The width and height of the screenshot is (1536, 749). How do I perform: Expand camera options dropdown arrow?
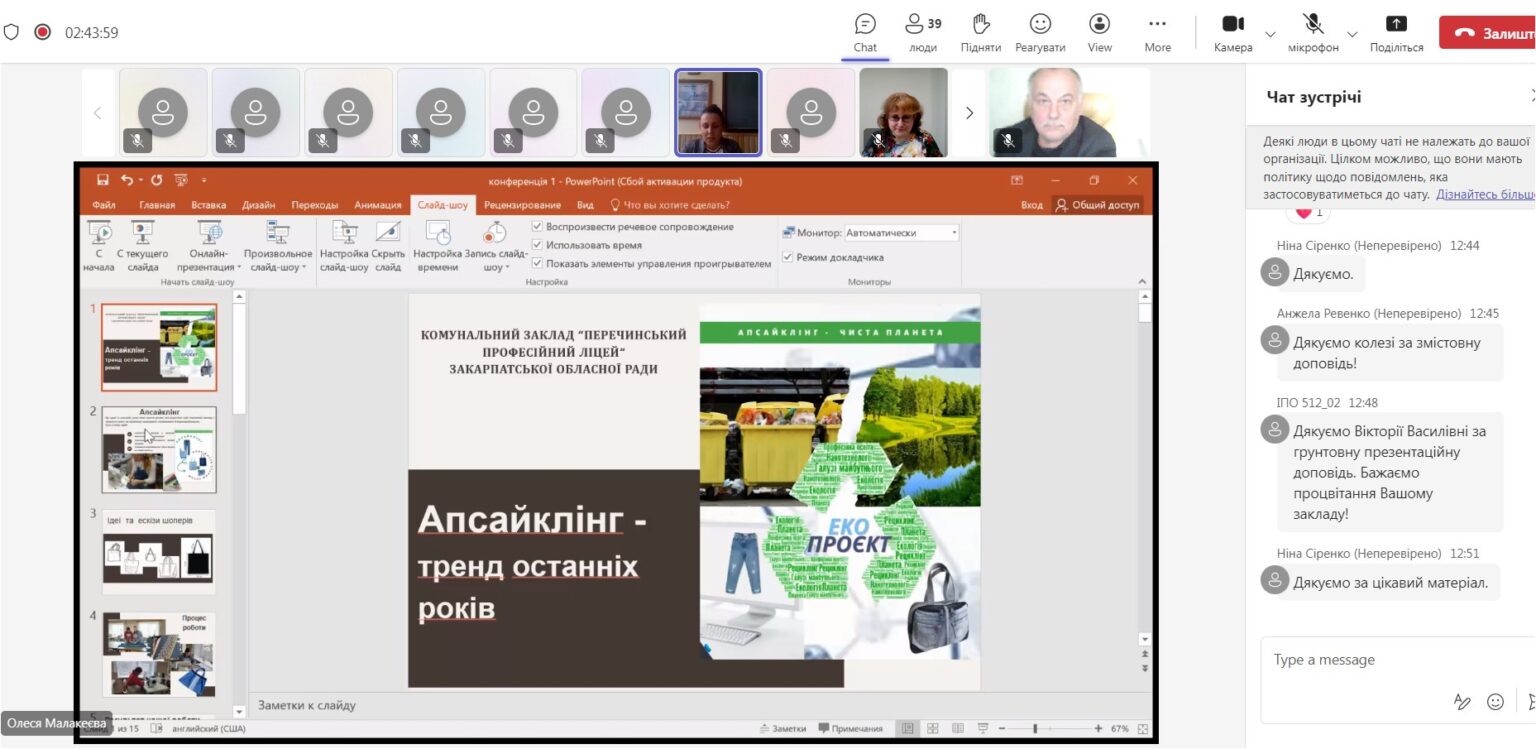pyautogui.click(x=1270, y=34)
